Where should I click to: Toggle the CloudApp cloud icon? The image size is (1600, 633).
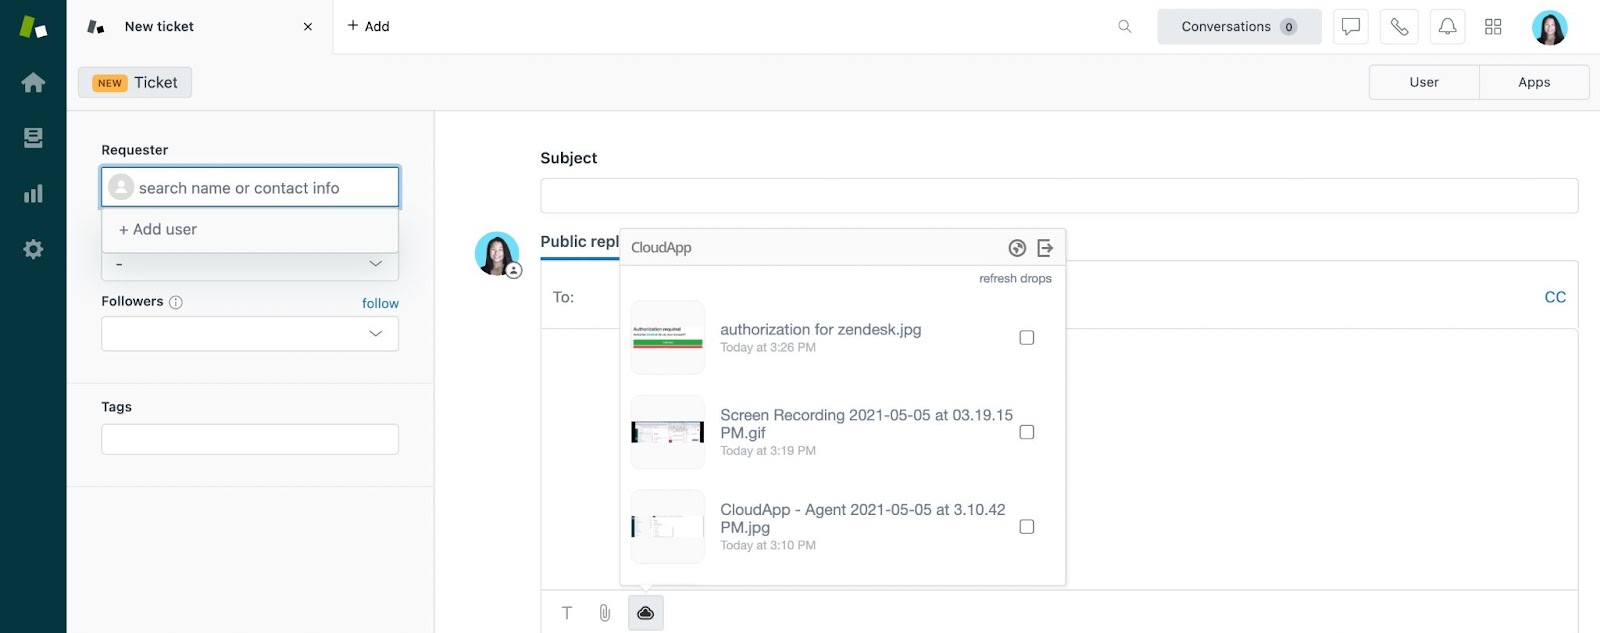point(646,613)
